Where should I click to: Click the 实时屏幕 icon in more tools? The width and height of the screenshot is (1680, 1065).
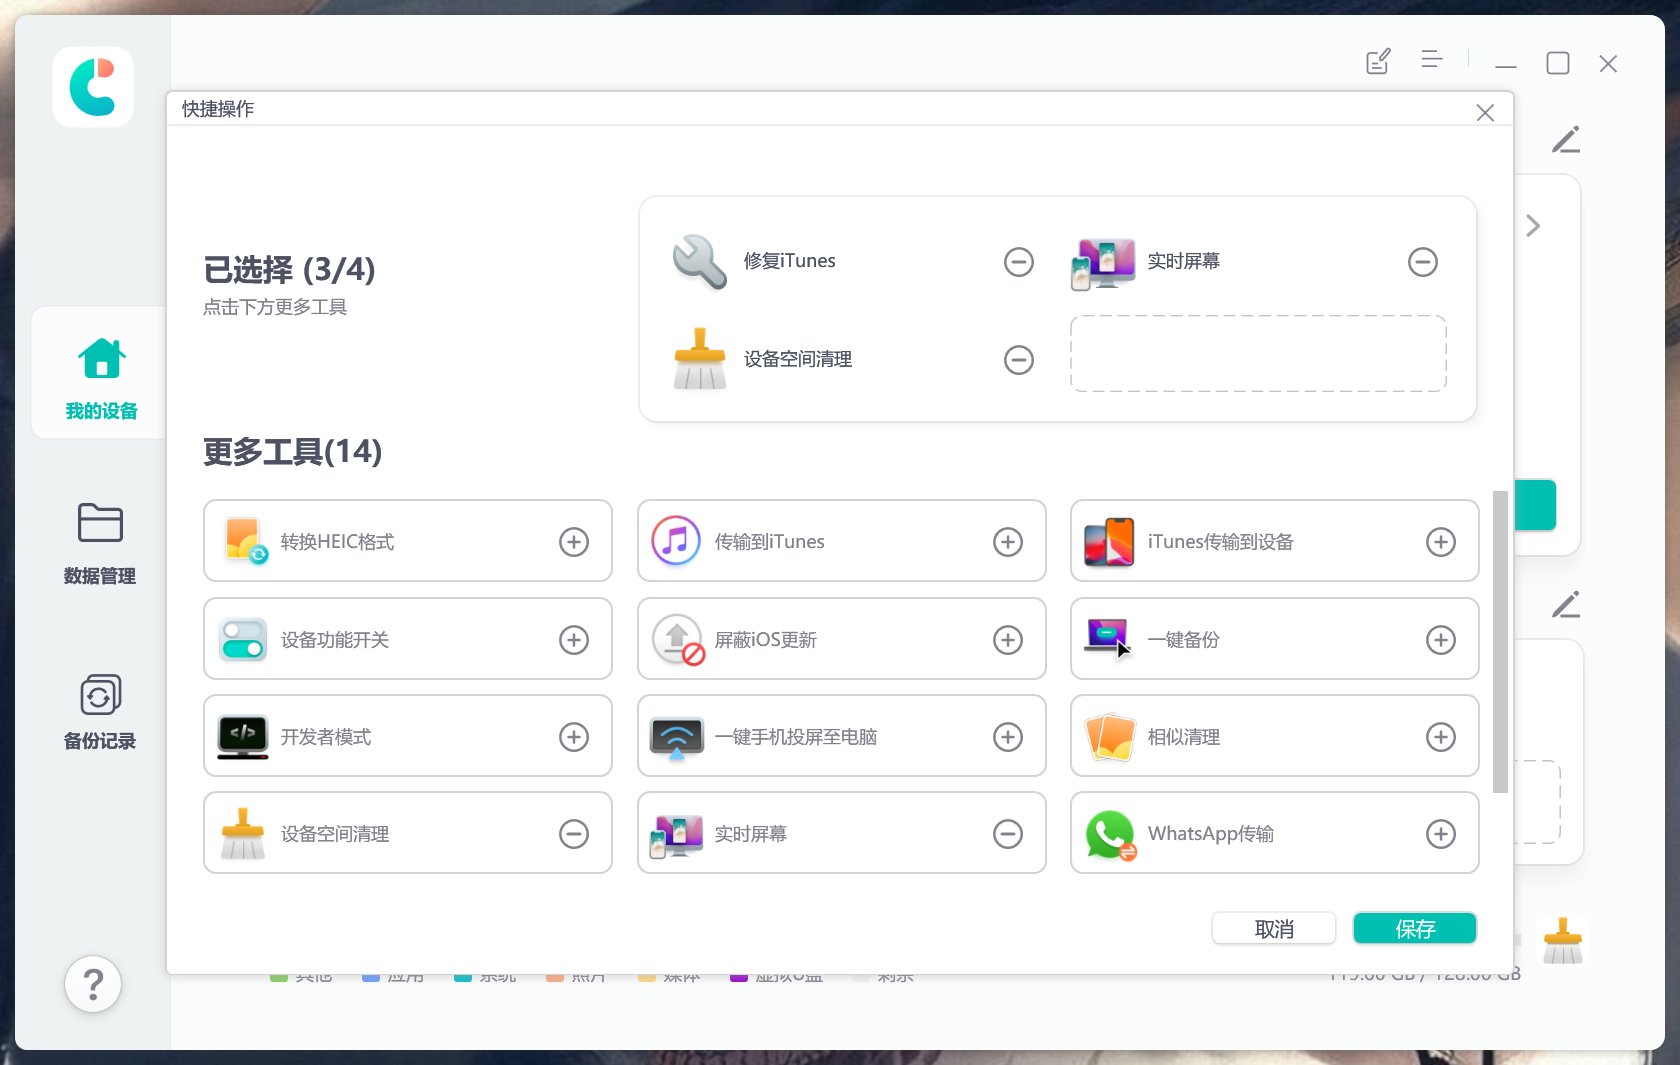pos(676,837)
